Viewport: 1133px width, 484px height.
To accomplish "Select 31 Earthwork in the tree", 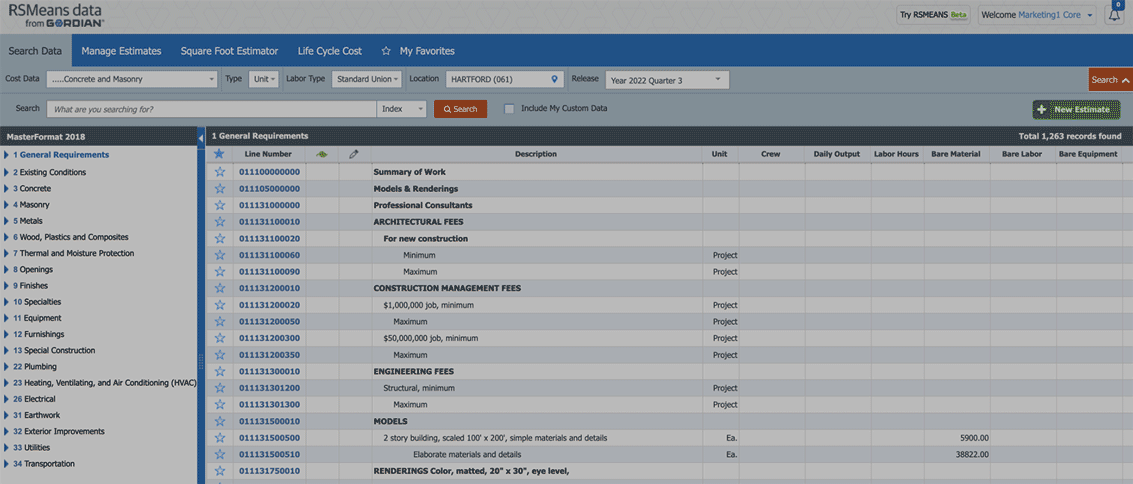I will pyautogui.click(x=36, y=415).
